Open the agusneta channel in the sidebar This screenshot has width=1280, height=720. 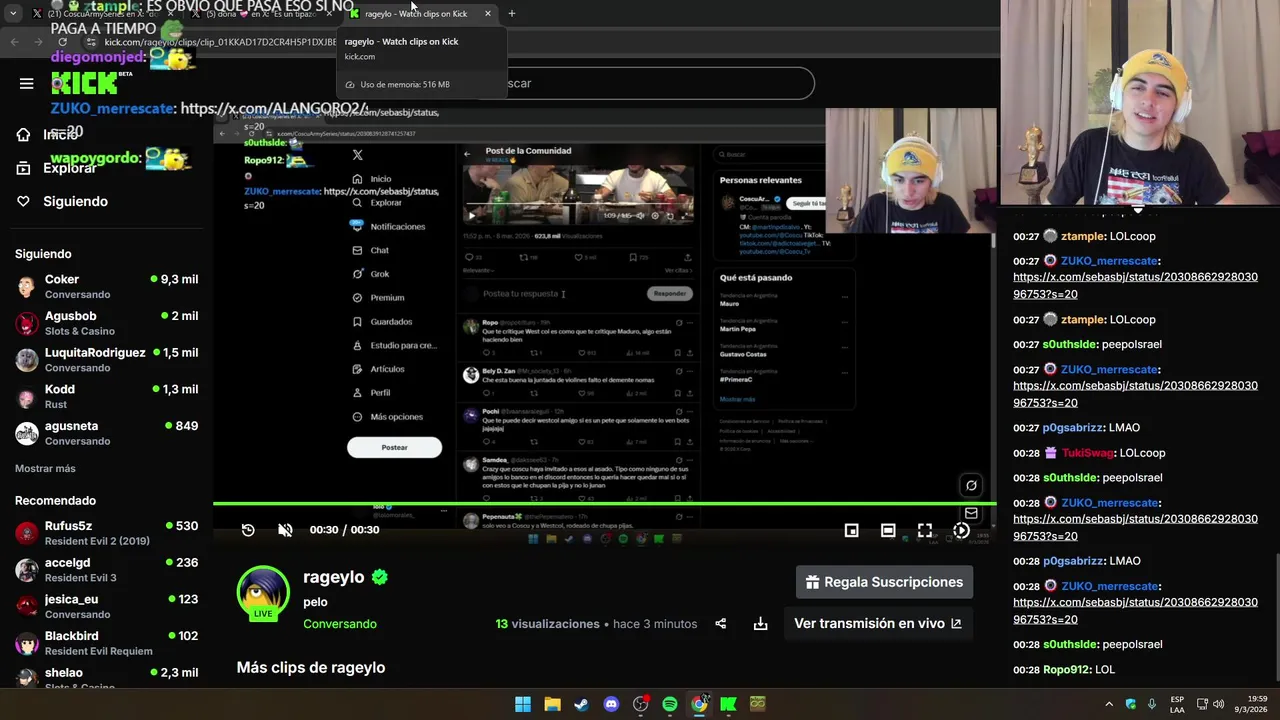point(106,433)
